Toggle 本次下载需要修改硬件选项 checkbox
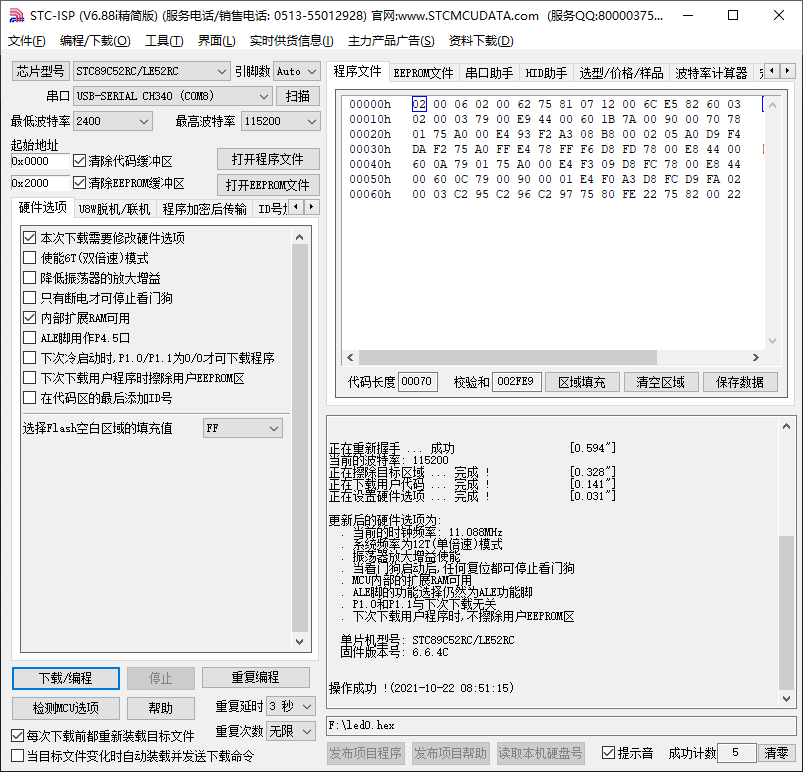 click(30, 238)
